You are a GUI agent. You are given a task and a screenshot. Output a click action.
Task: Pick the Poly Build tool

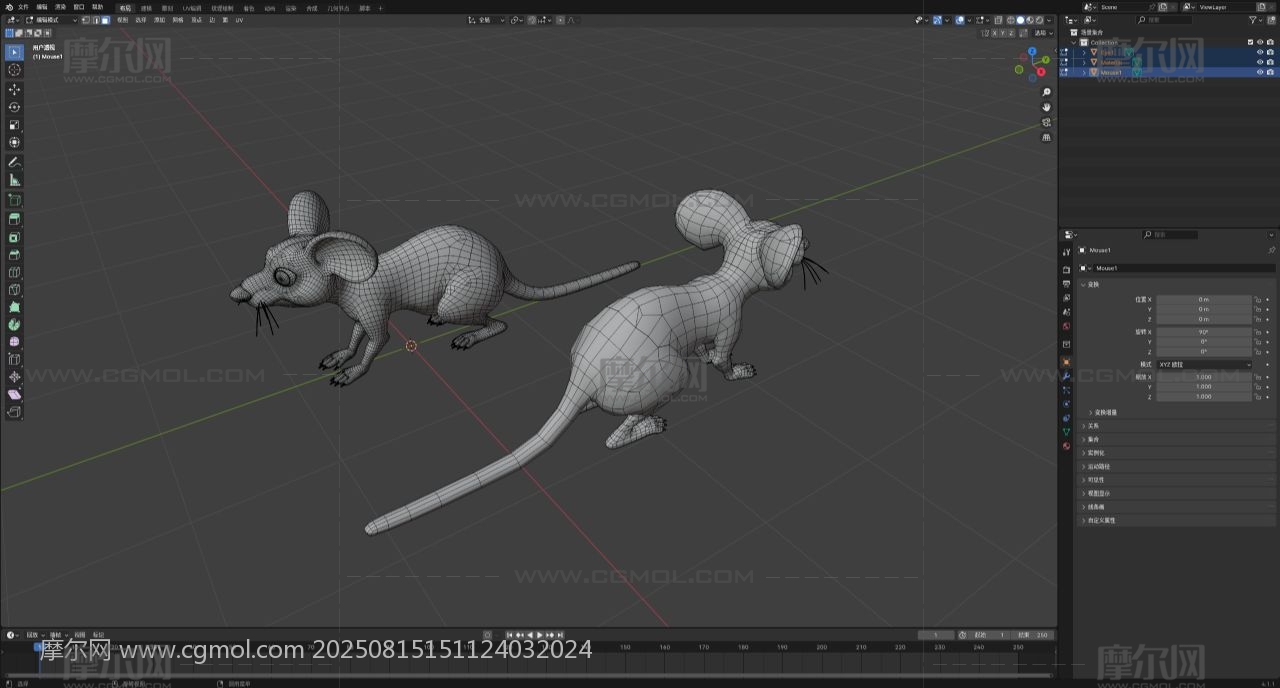(14, 307)
